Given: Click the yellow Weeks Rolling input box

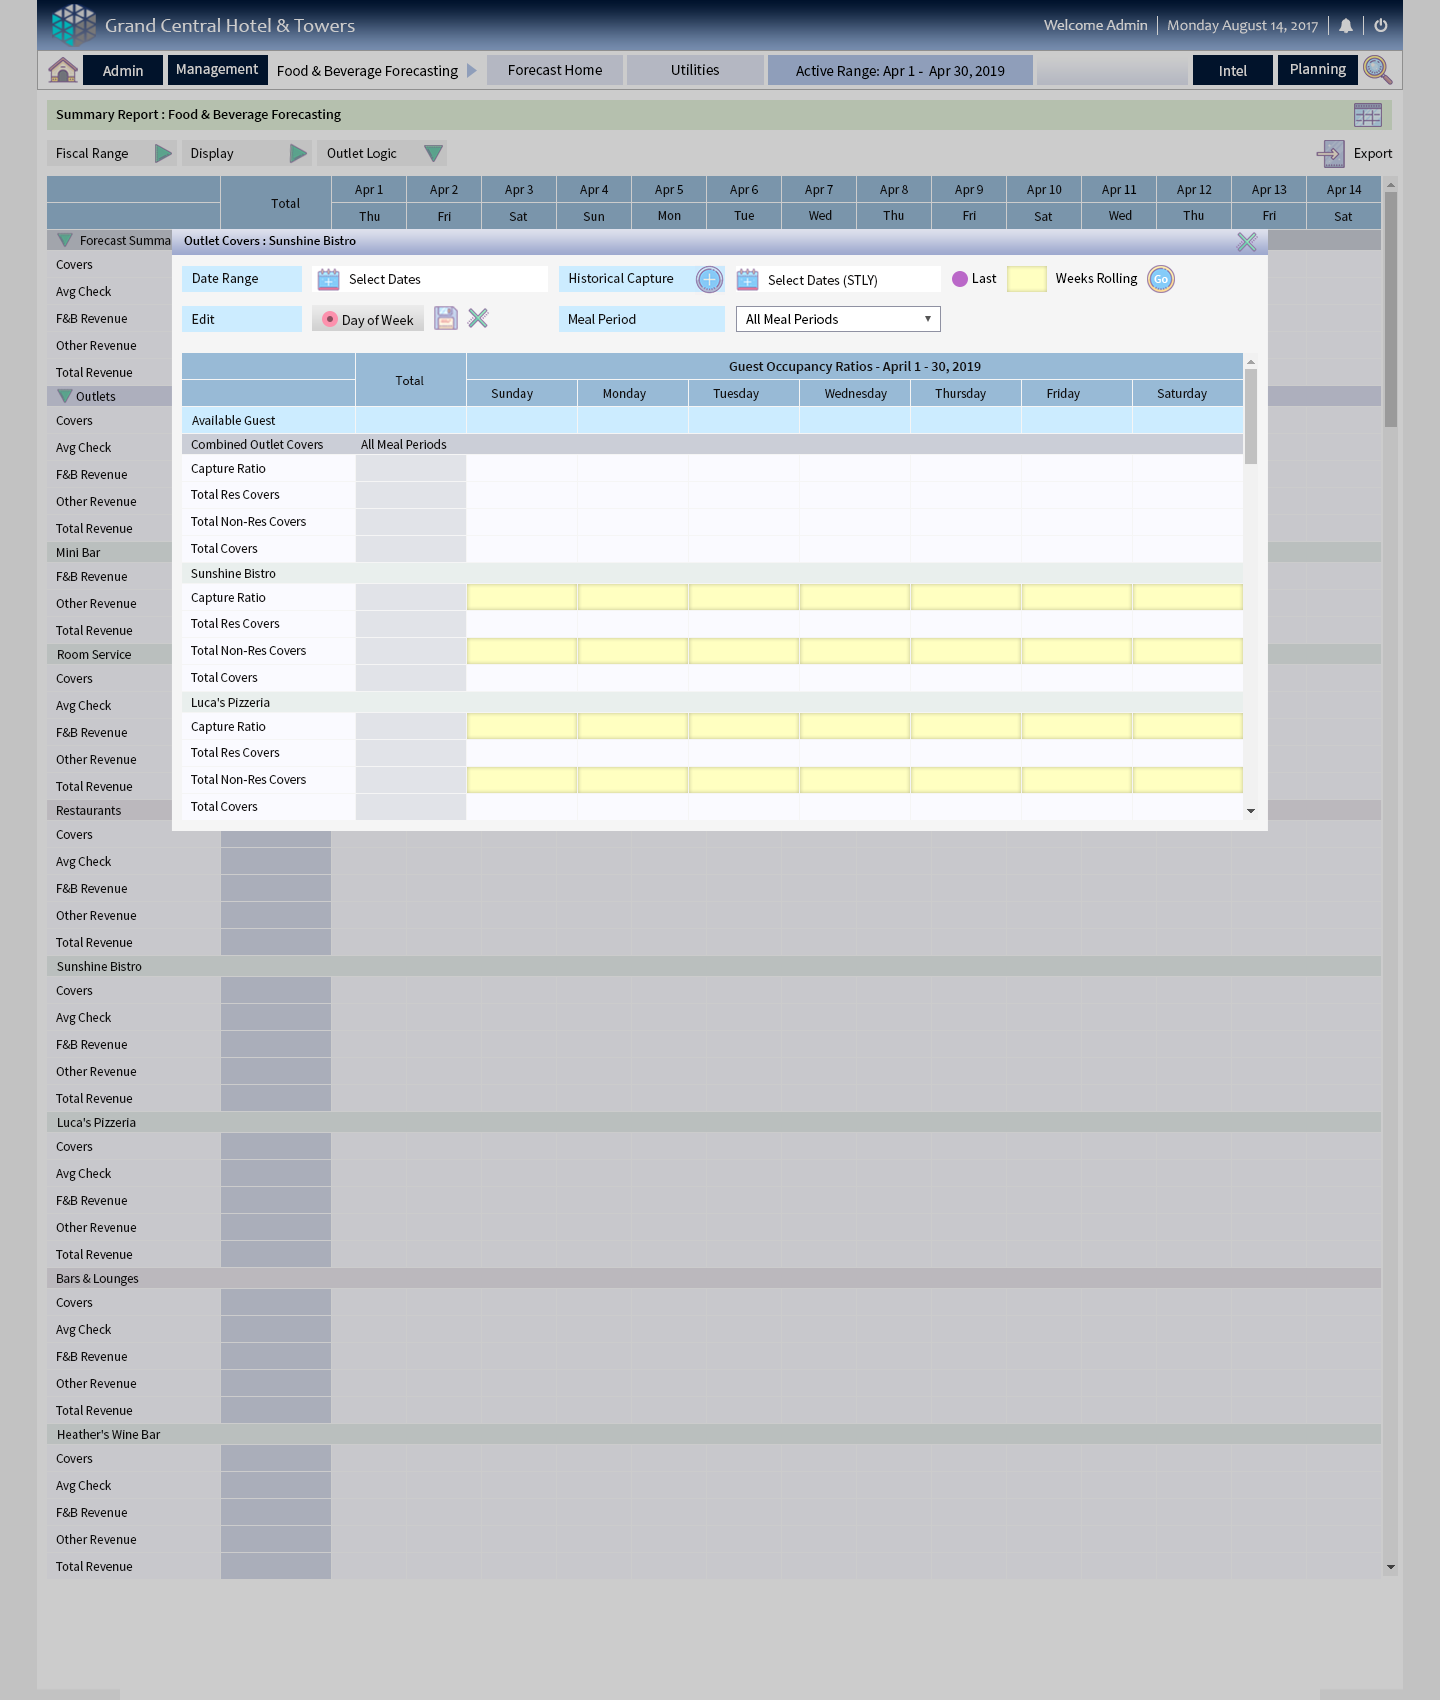Looking at the screenshot, I should (x=1026, y=279).
